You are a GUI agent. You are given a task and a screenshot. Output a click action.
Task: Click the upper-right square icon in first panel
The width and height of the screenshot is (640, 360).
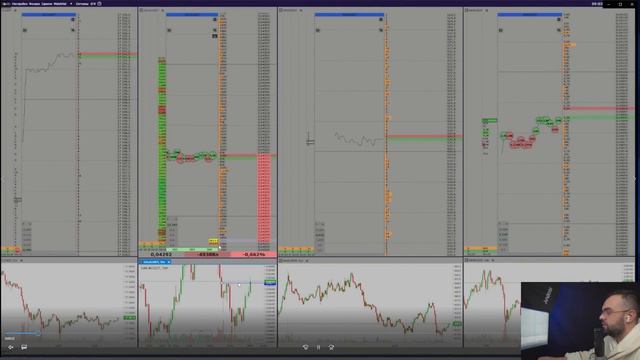73,19
